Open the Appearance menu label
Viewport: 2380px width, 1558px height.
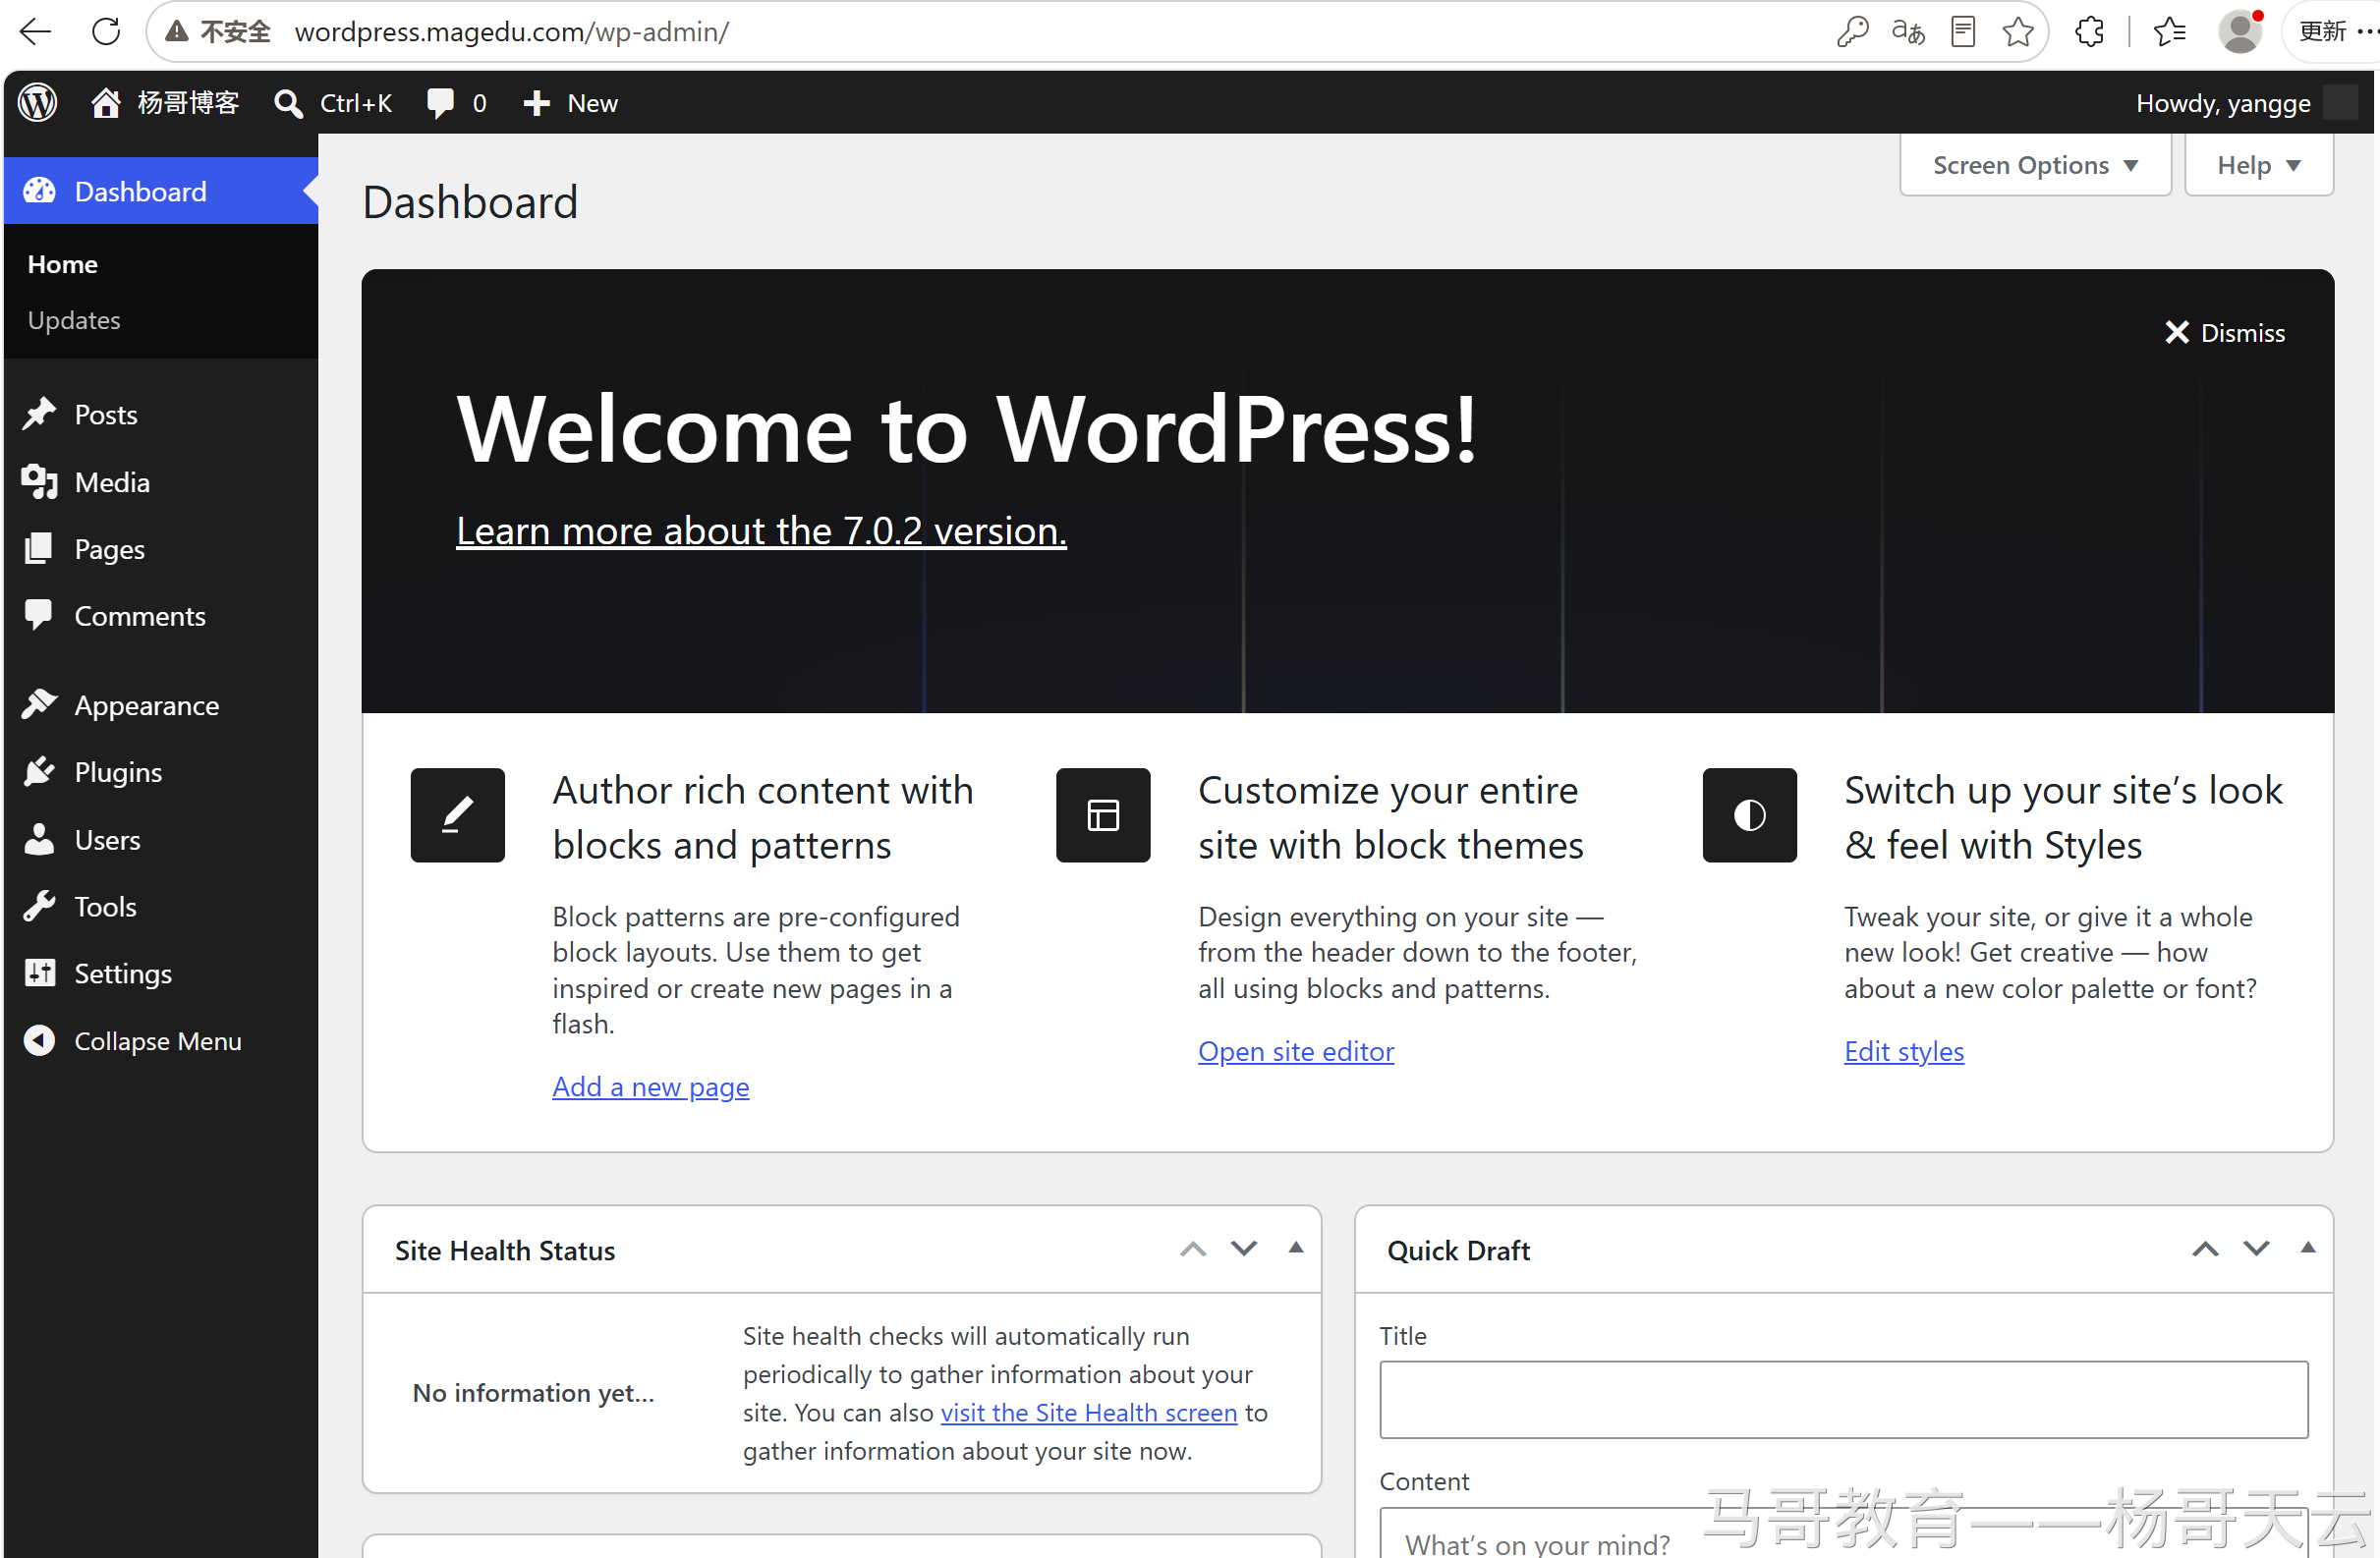click(x=147, y=705)
